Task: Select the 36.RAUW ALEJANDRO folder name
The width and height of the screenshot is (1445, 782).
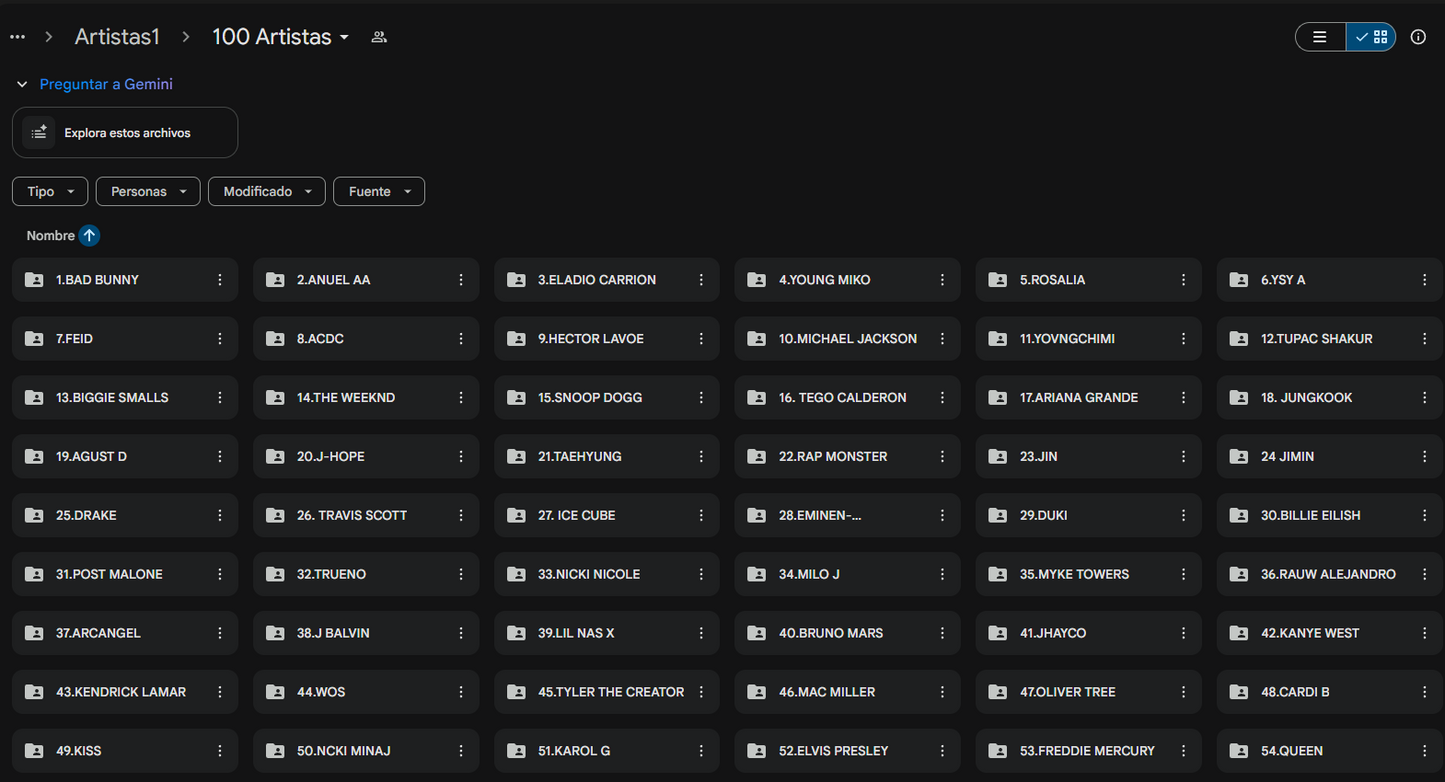Action: (1329, 575)
